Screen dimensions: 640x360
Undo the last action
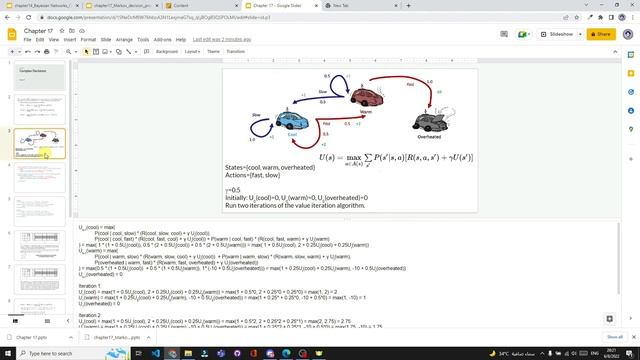pos(28,52)
